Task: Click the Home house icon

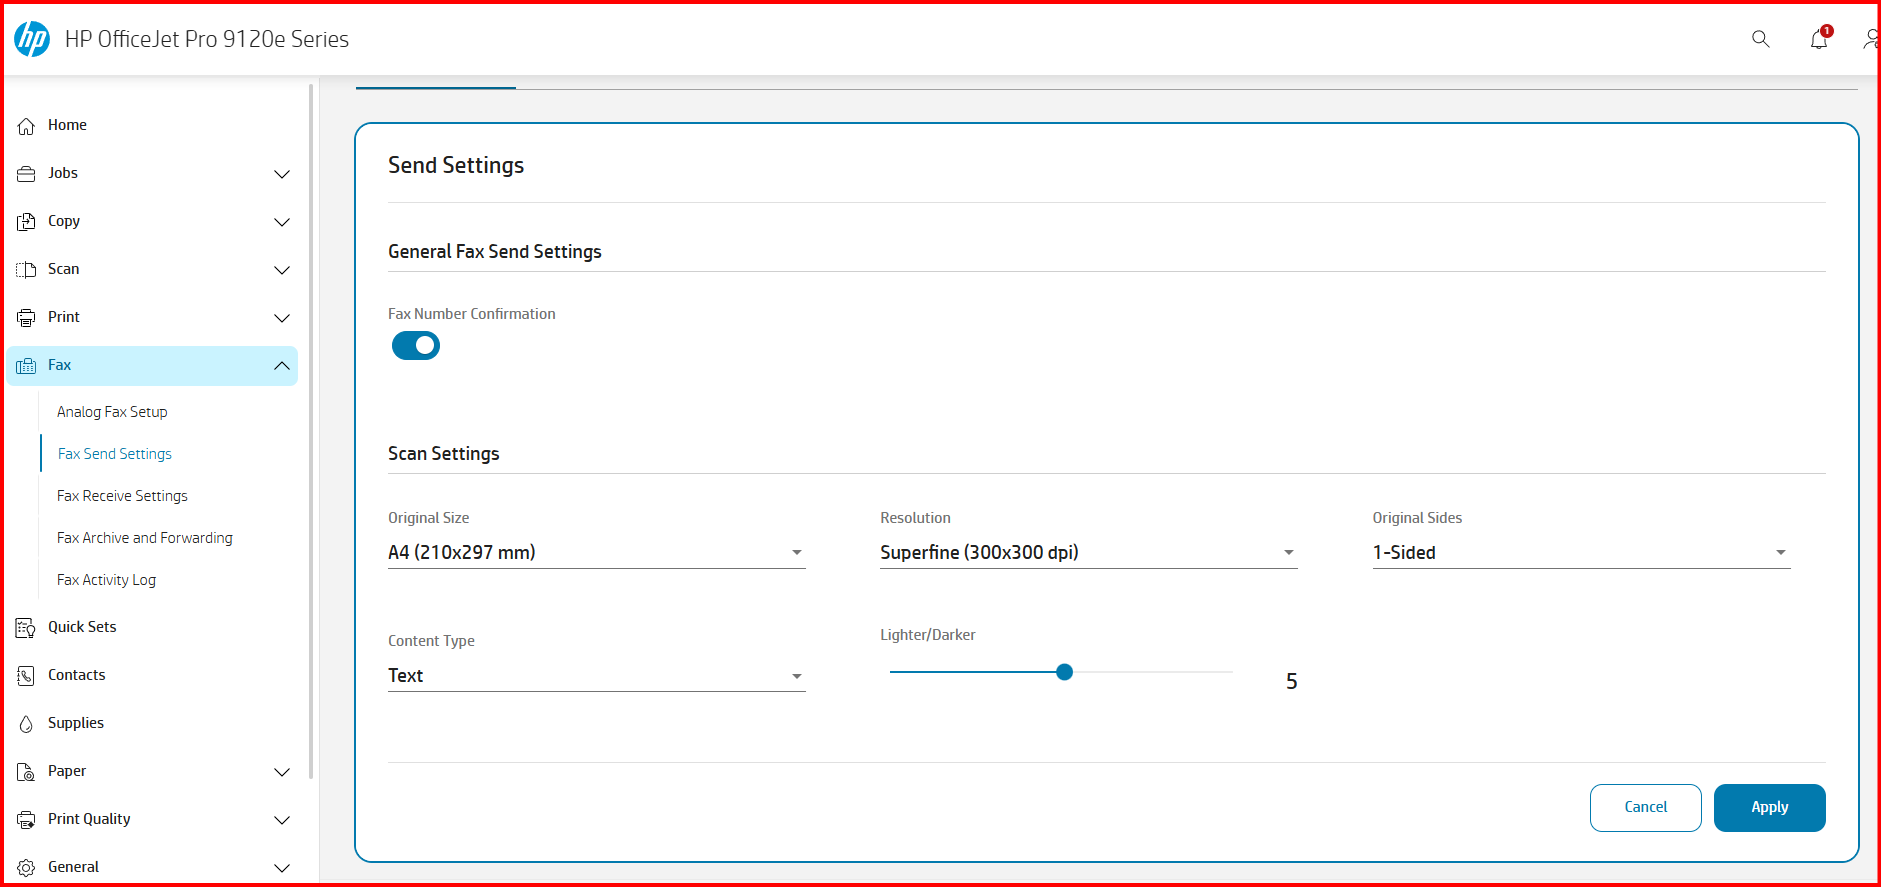Action: pyautogui.click(x=26, y=126)
